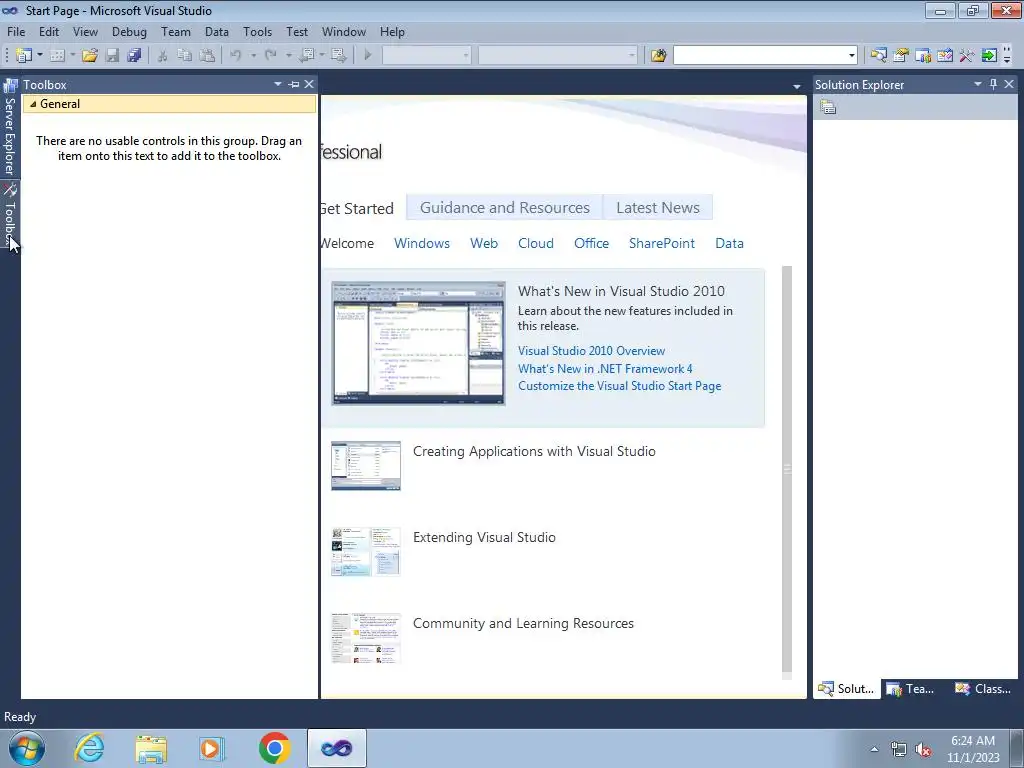Viewport: 1024px width, 768px height.
Task: Click the Cut scissors icon
Action: (x=163, y=56)
